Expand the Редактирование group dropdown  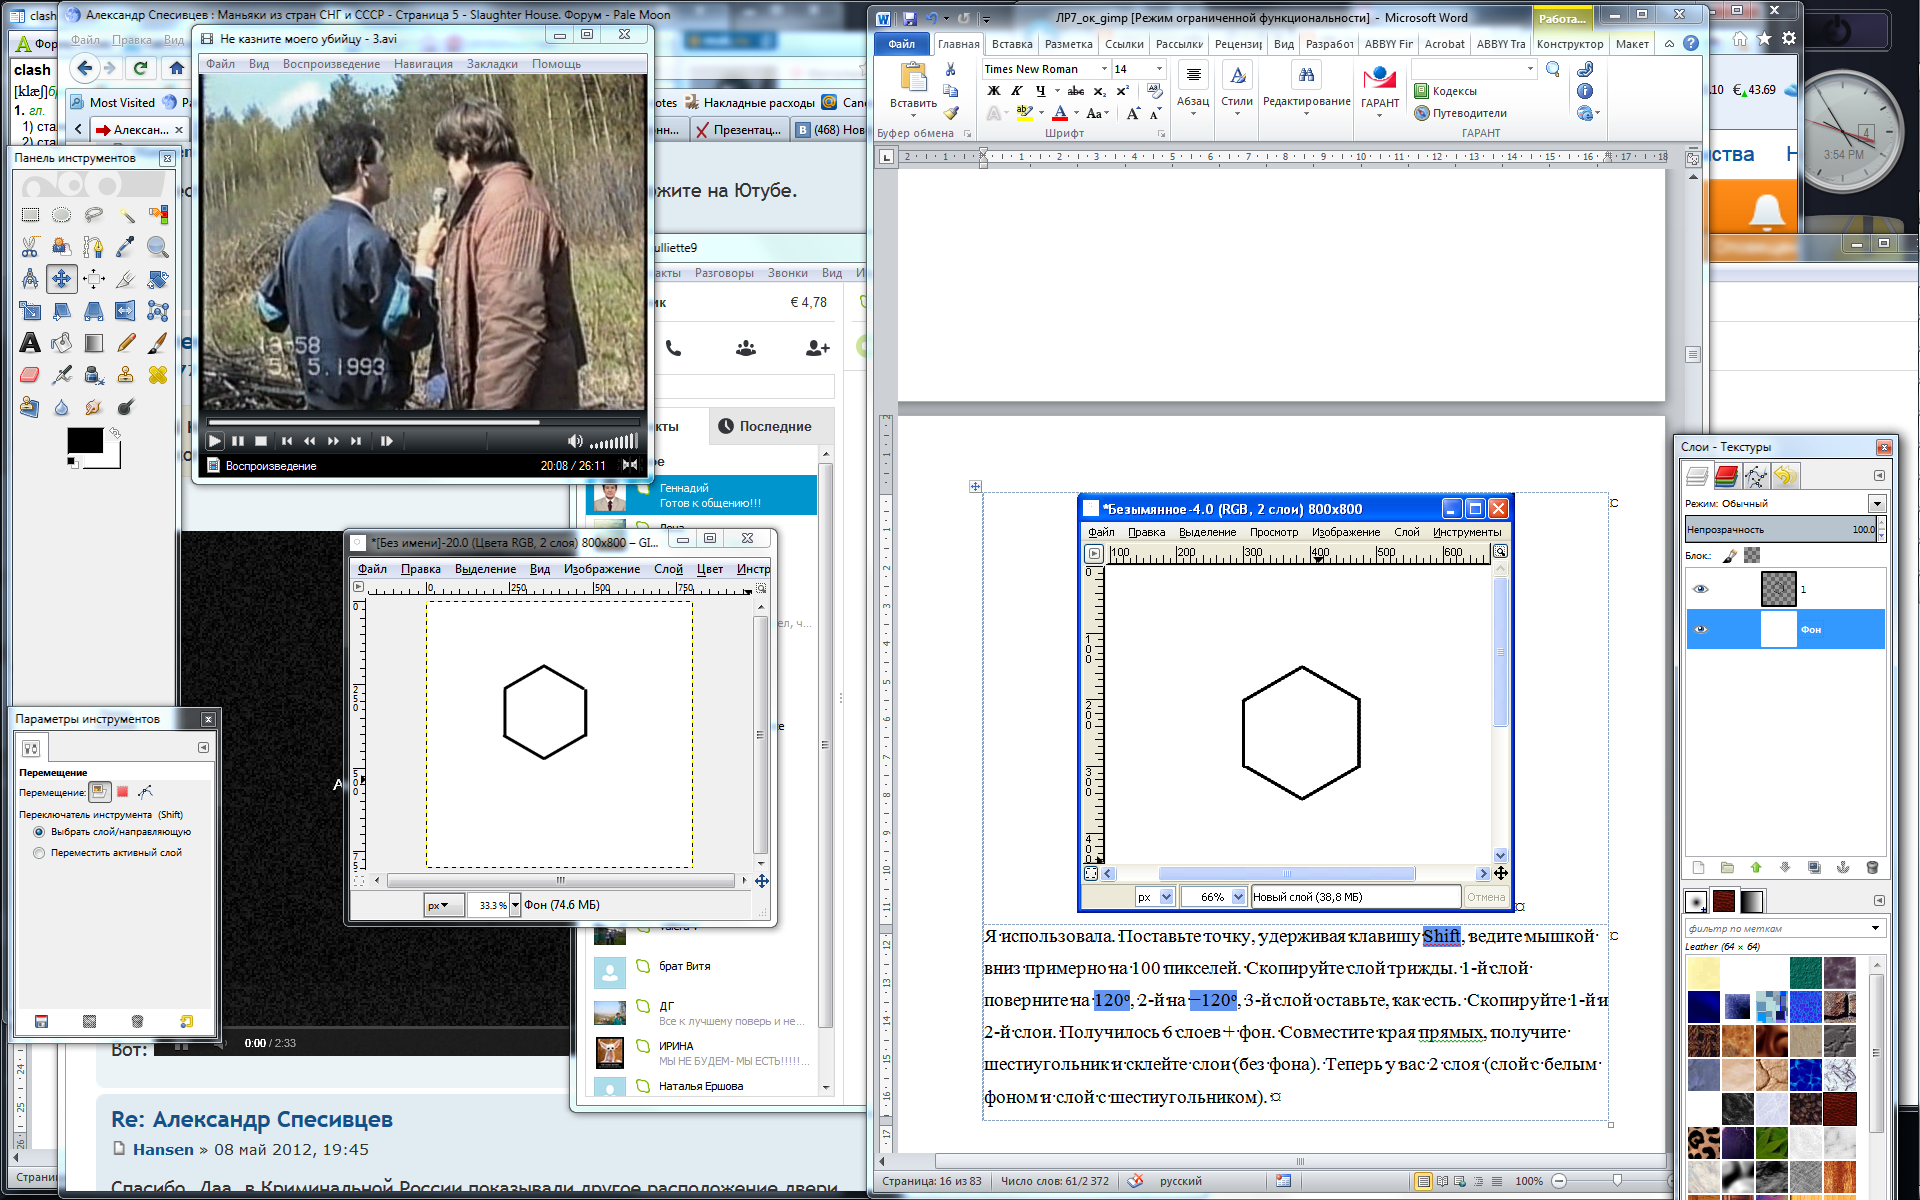(1306, 90)
